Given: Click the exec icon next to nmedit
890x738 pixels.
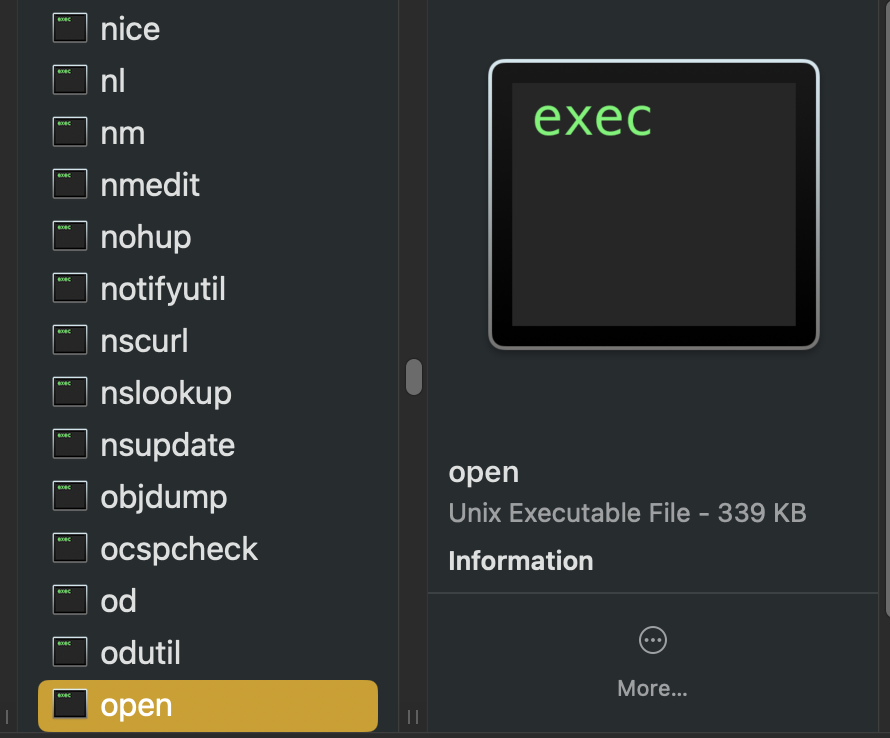Looking at the screenshot, I should pyautogui.click(x=69, y=185).
